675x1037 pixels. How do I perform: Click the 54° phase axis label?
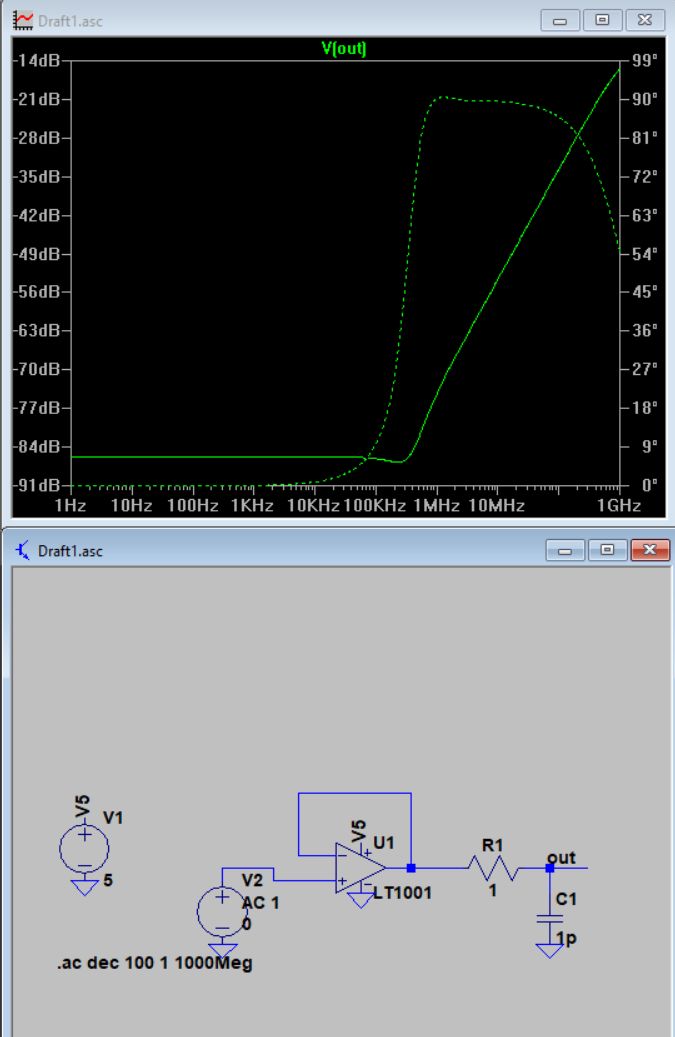coord(645,254)
